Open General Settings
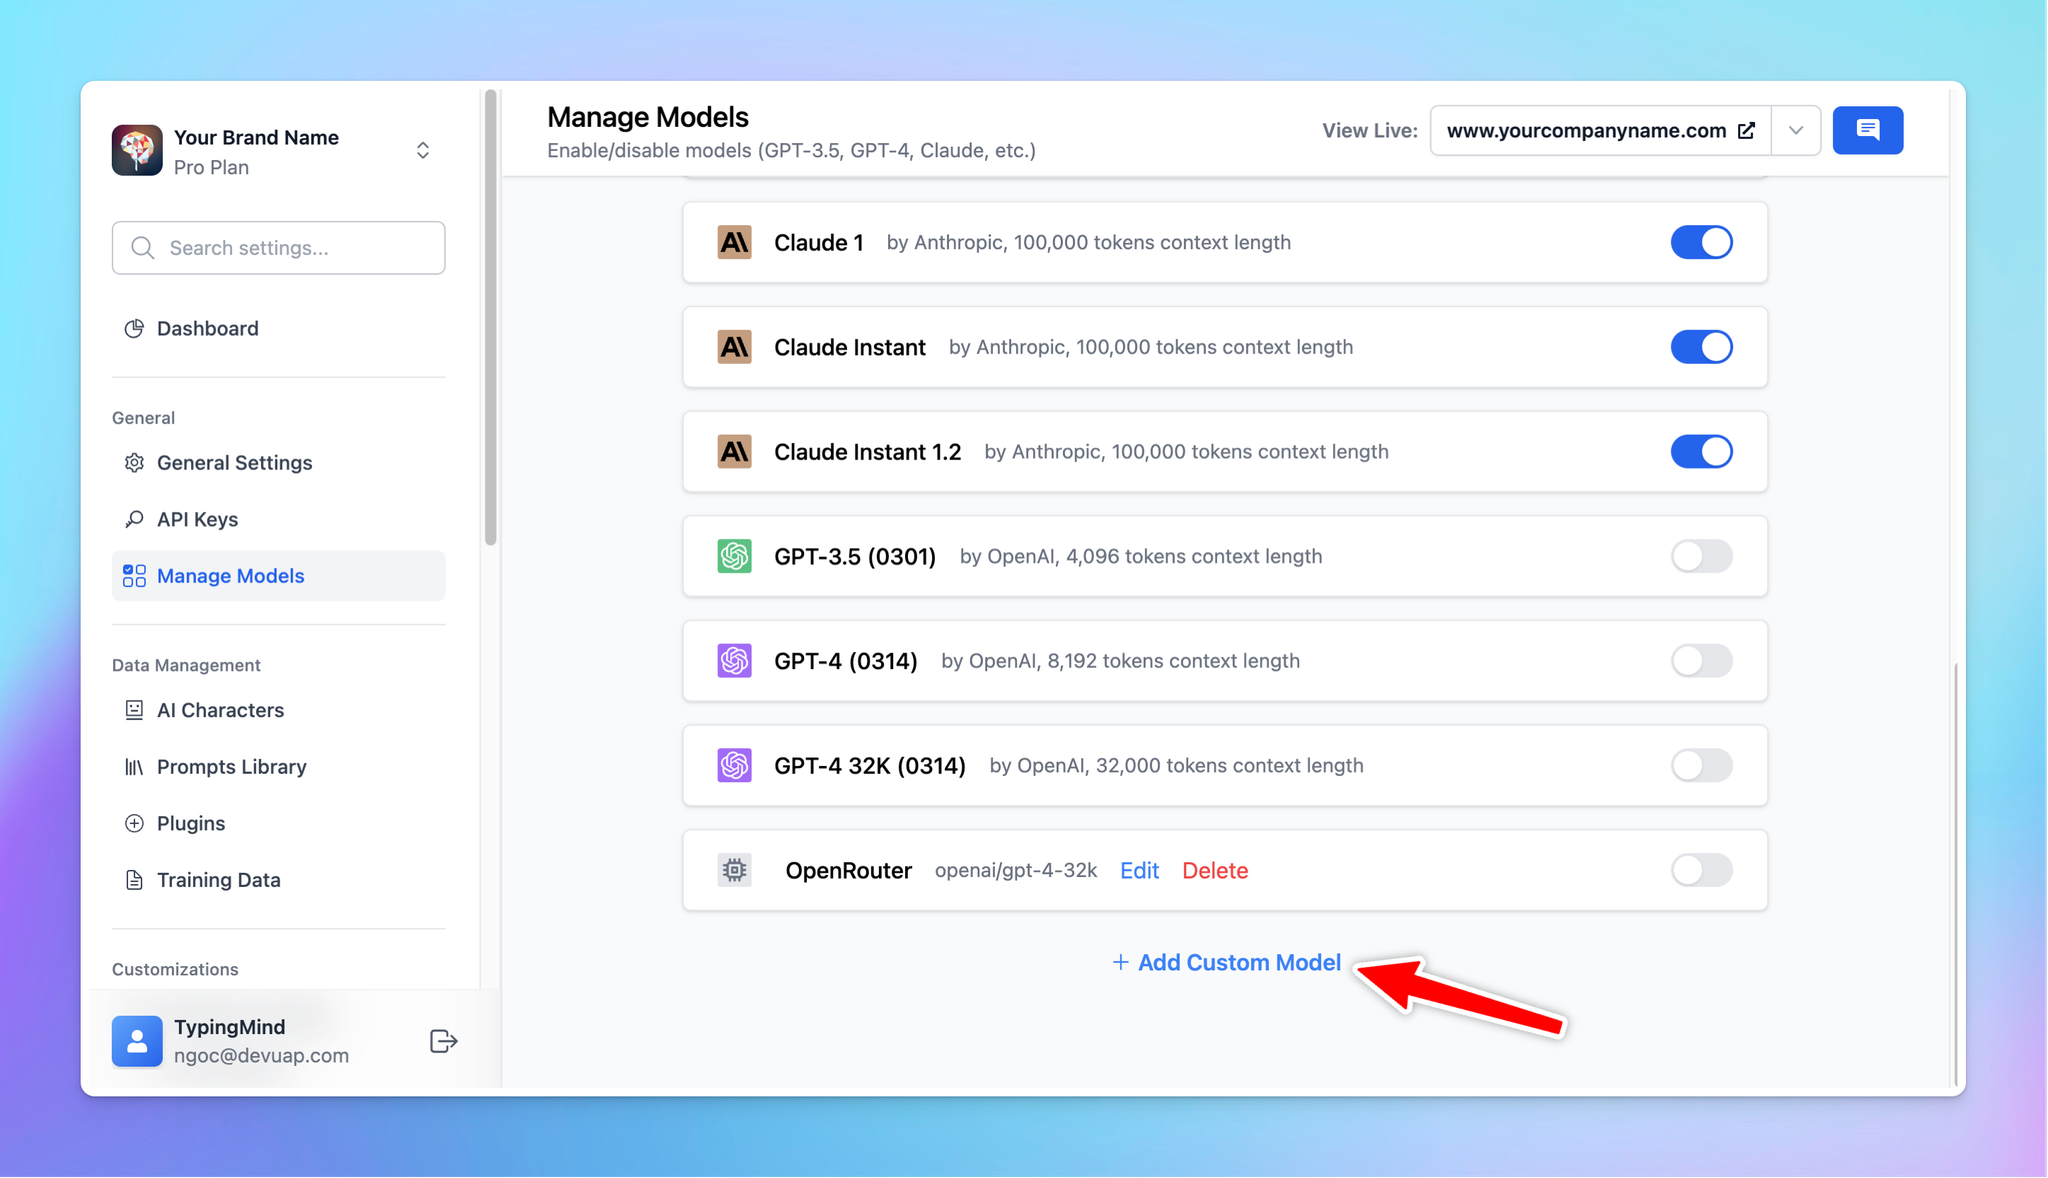The image size is (2048, 1178). [x=278, y=463]
